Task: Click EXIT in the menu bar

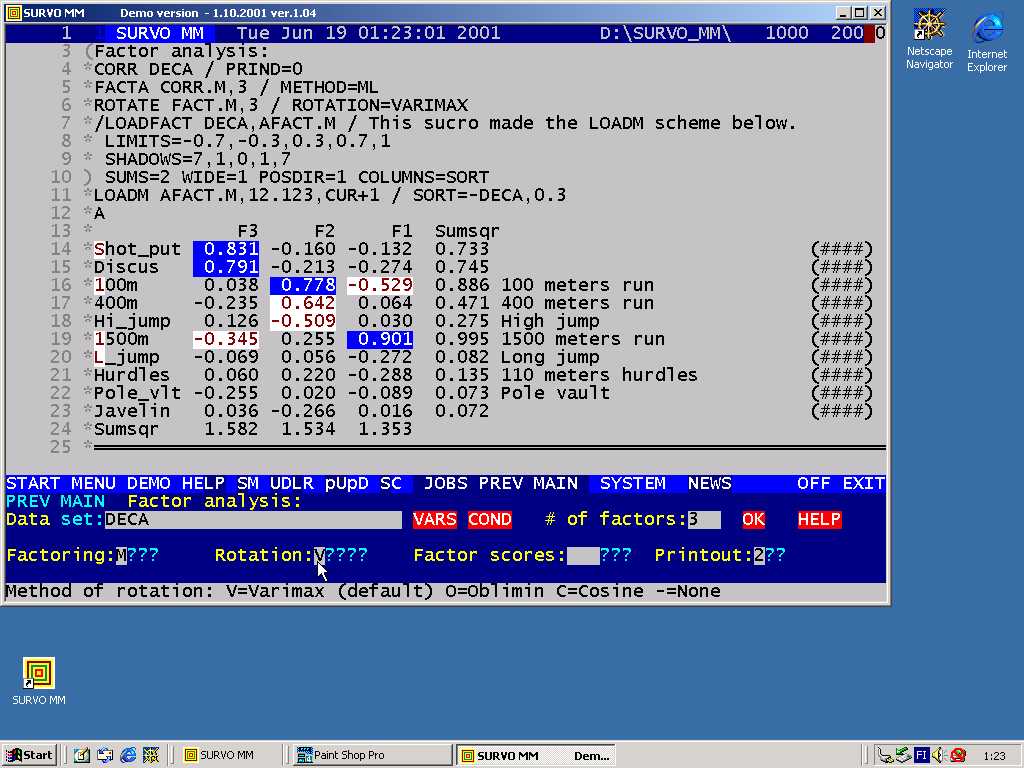Action: (x=863, y=484)
